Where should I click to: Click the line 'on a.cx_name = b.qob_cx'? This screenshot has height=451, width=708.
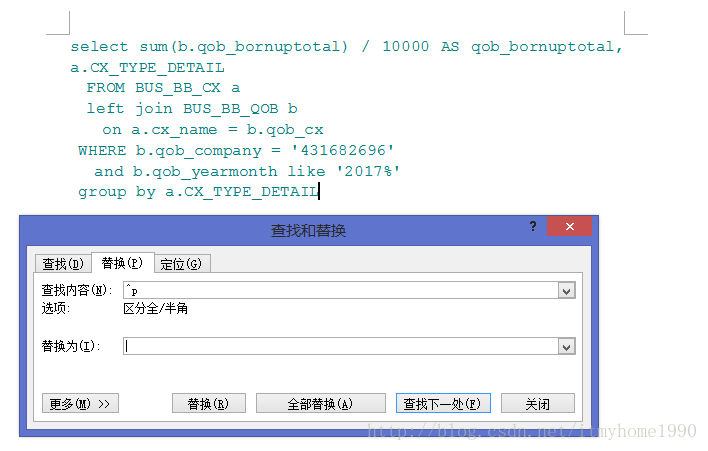point(213,130)
